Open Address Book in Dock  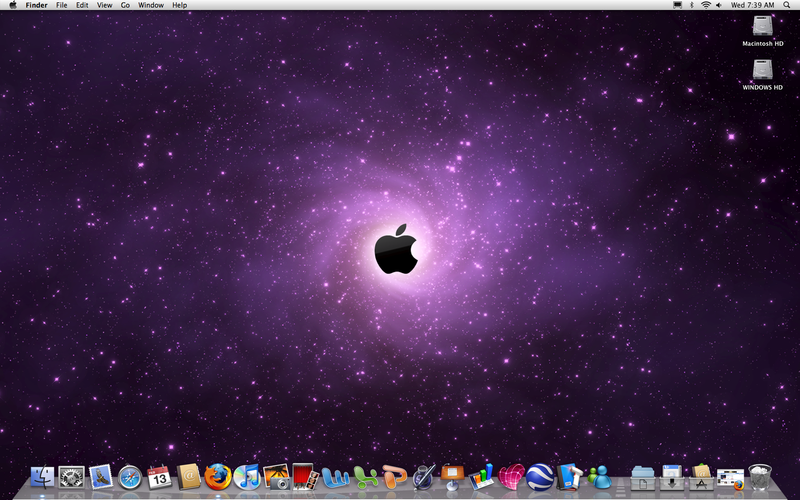click(188, 478)
